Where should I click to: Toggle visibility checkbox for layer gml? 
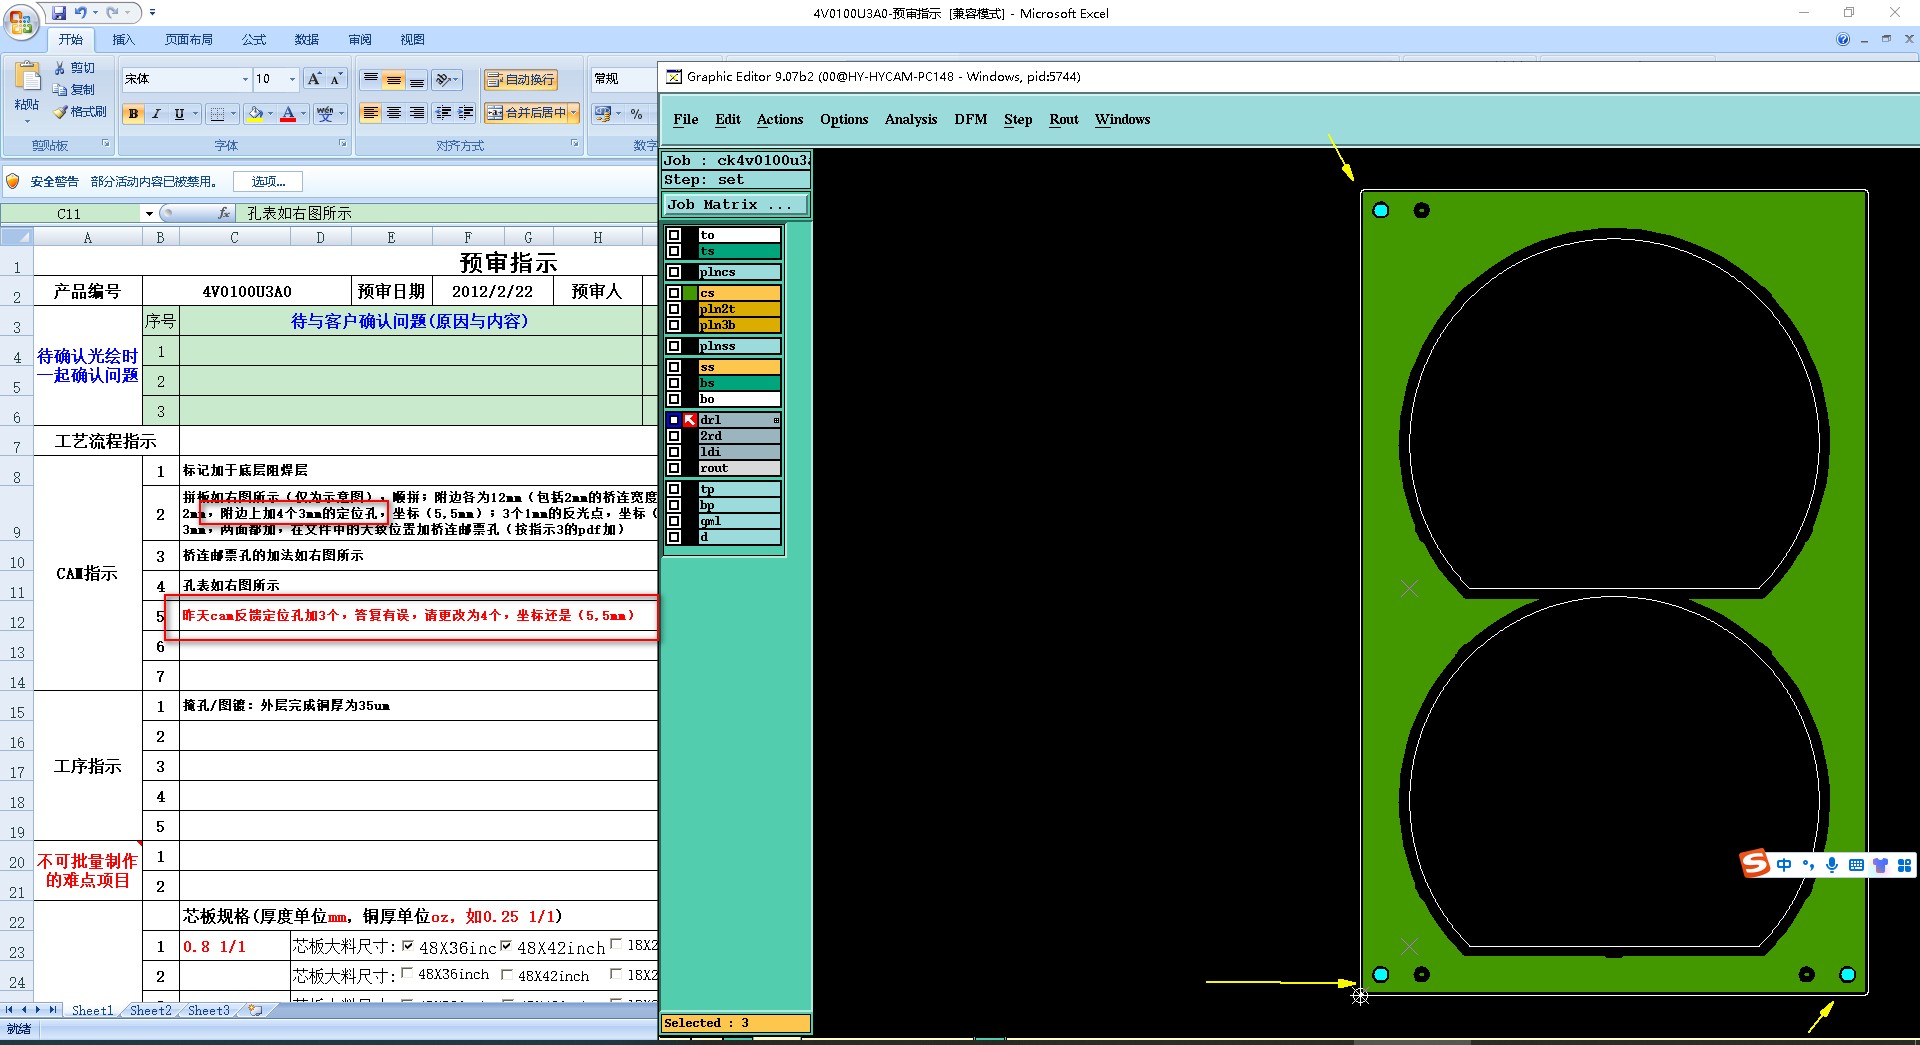(x=674, y=521)
